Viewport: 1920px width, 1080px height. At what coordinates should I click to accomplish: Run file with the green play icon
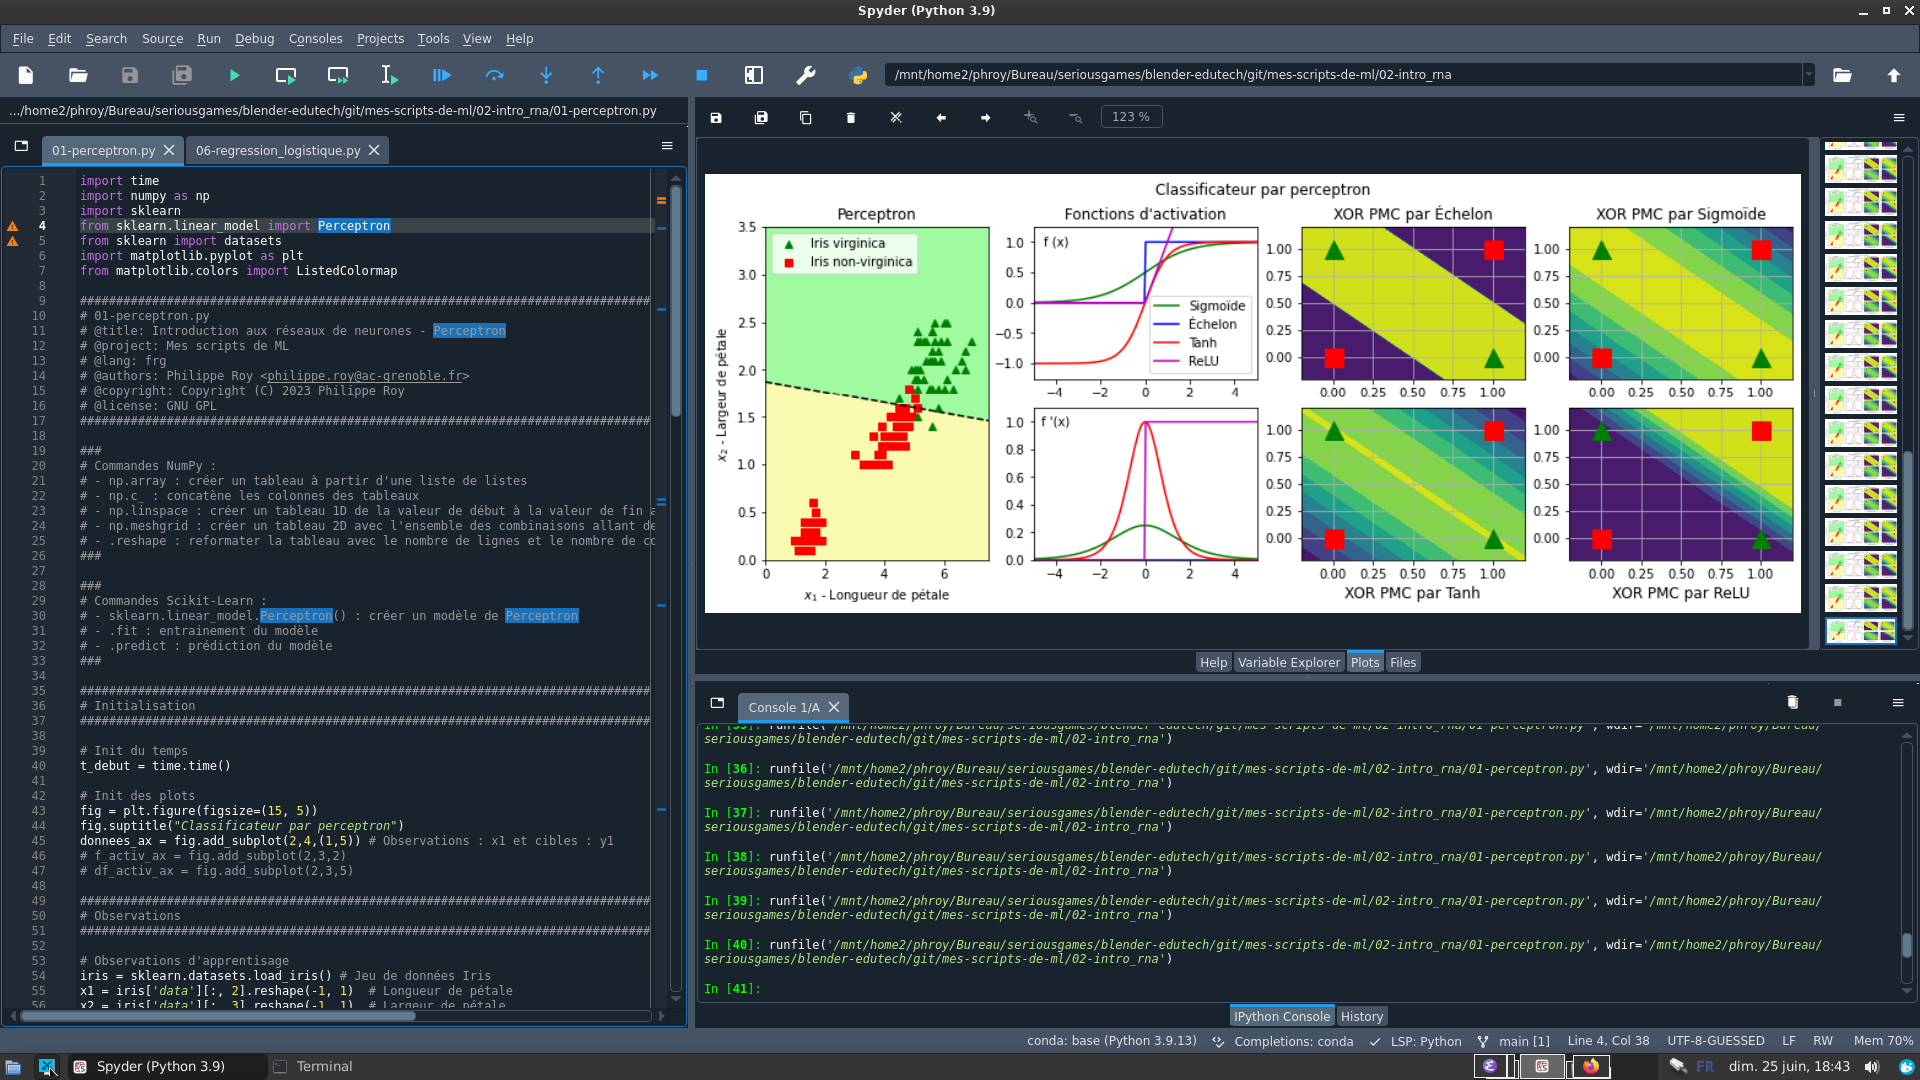click(x=234, y=75)
